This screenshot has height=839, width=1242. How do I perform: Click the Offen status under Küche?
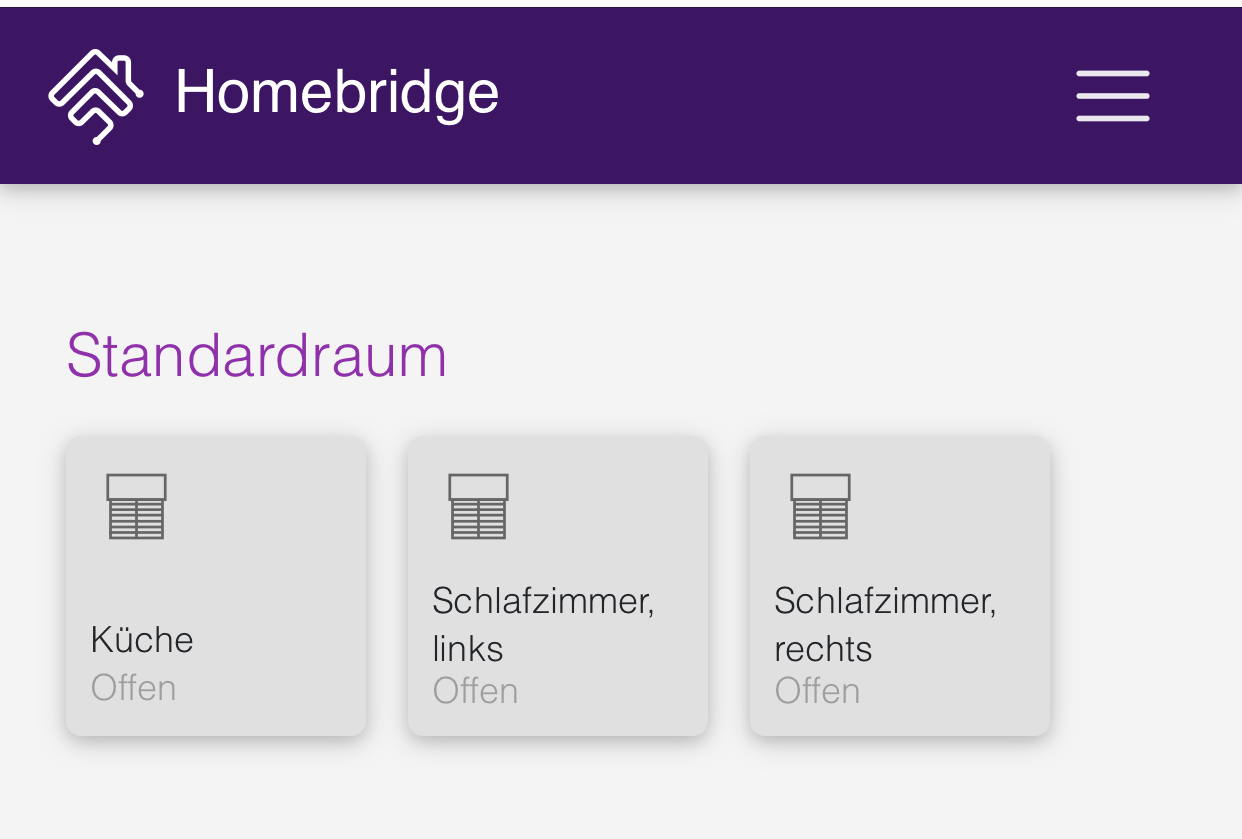(x=133, y=688)
